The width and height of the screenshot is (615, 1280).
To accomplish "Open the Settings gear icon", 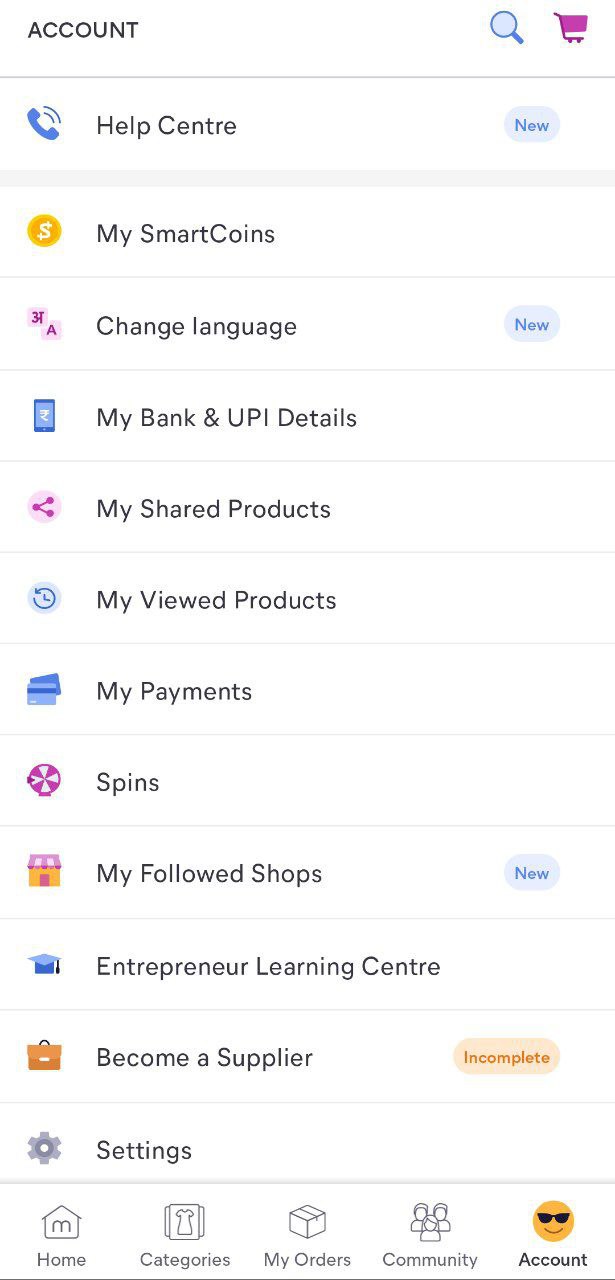I will coord(44,1148).
